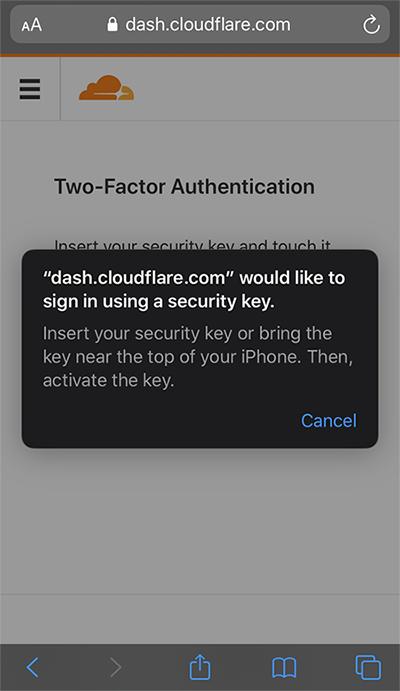This screenshot has width=400, height=691.
Task: Select the dash.cloudflare.com URL text
Action: pos(208,24)
